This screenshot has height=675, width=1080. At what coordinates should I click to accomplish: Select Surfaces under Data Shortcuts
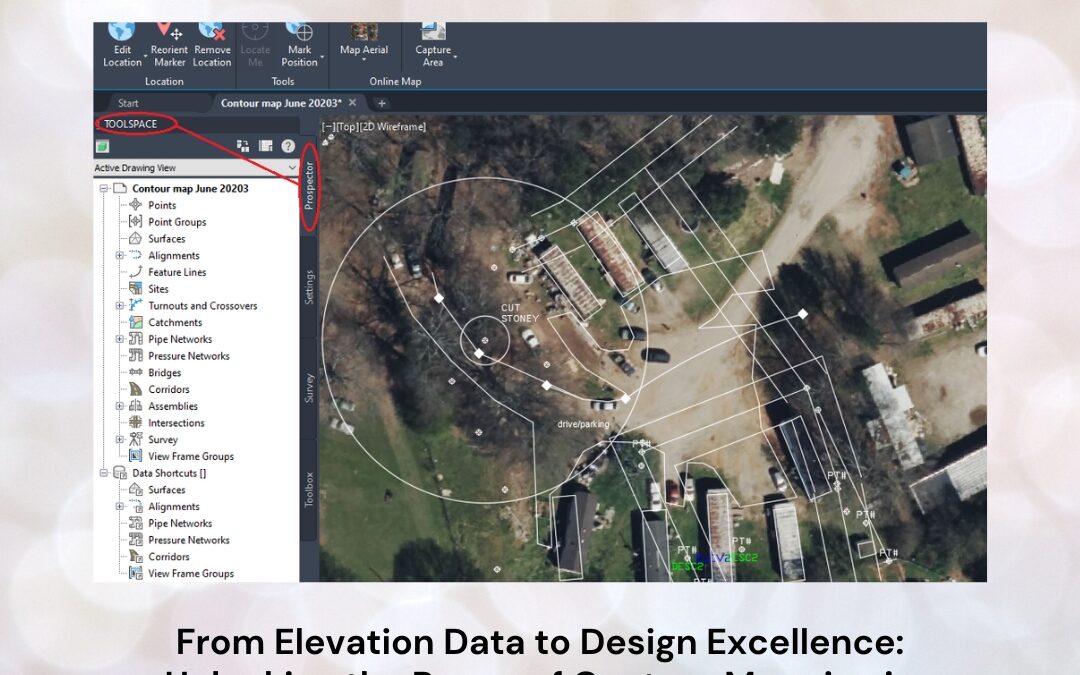coord(167,490)
